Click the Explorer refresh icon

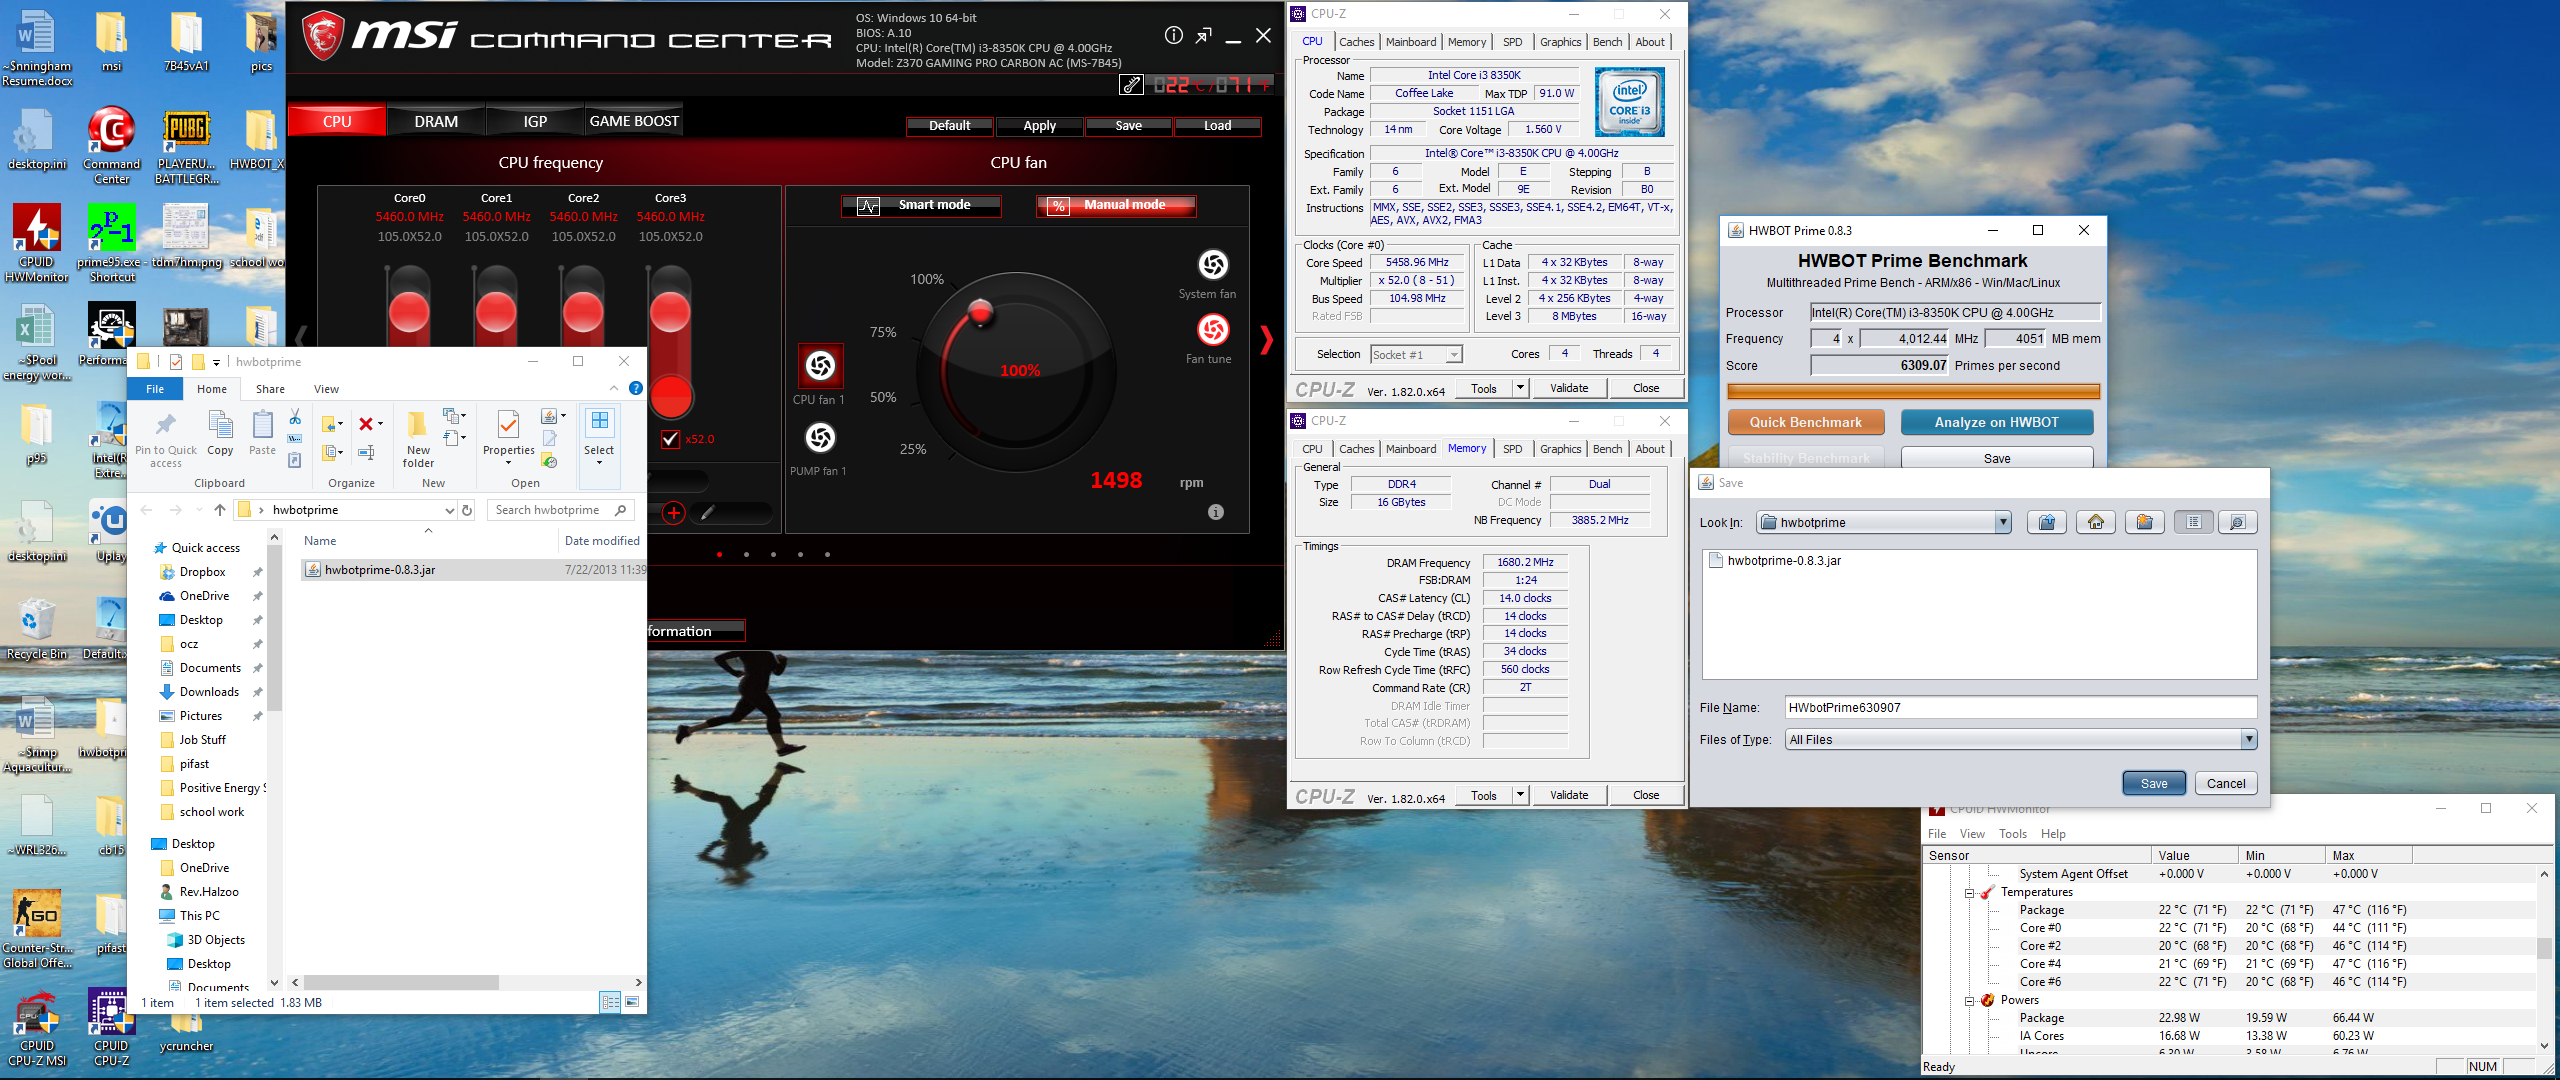tap(467, 510)
